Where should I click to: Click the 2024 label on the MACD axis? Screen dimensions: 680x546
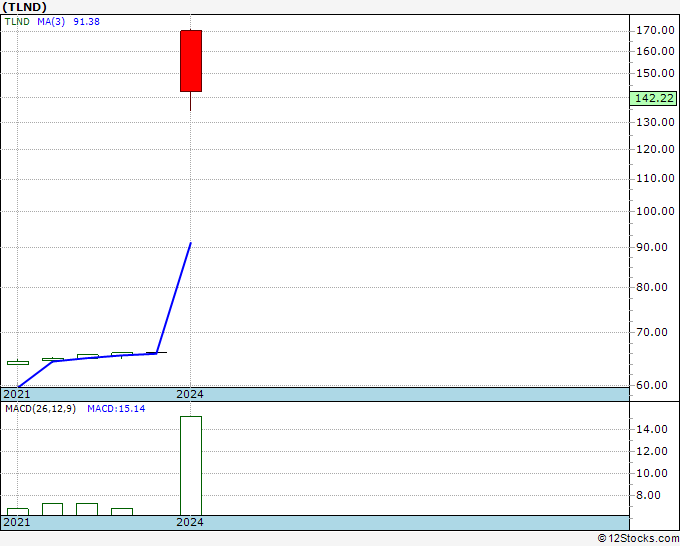(190, 522)
